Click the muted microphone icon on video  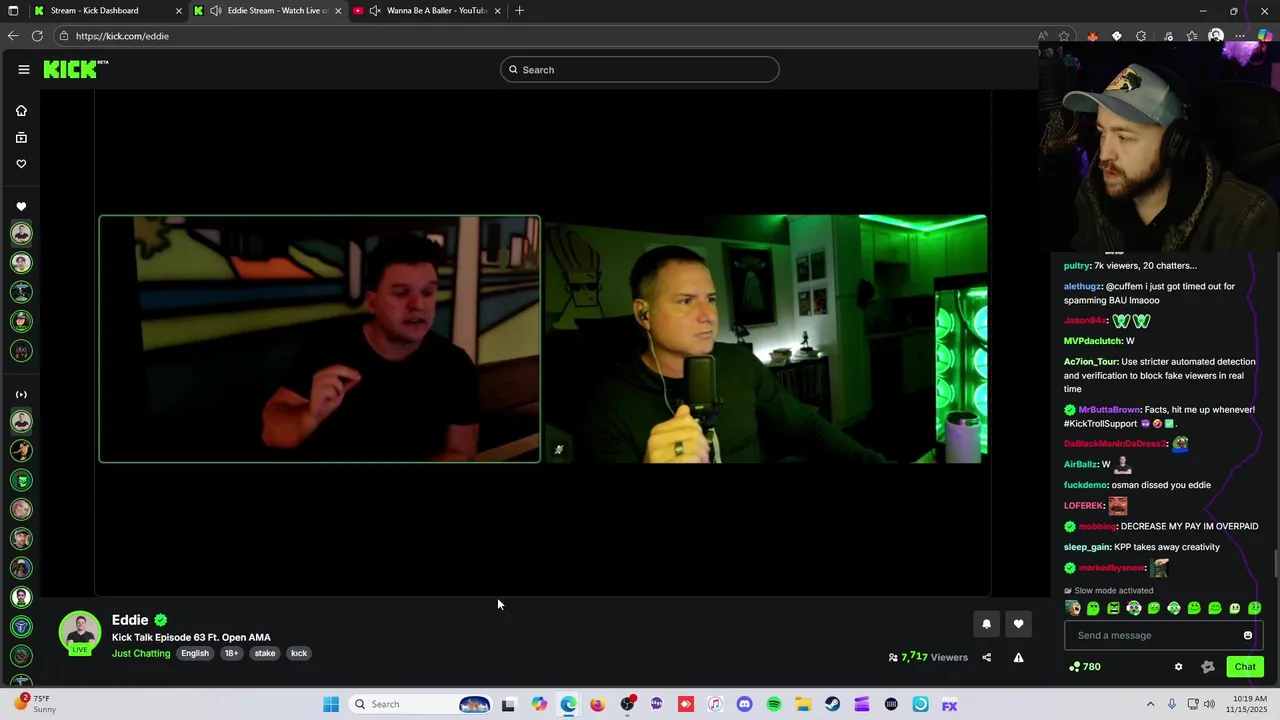point(559,450)
